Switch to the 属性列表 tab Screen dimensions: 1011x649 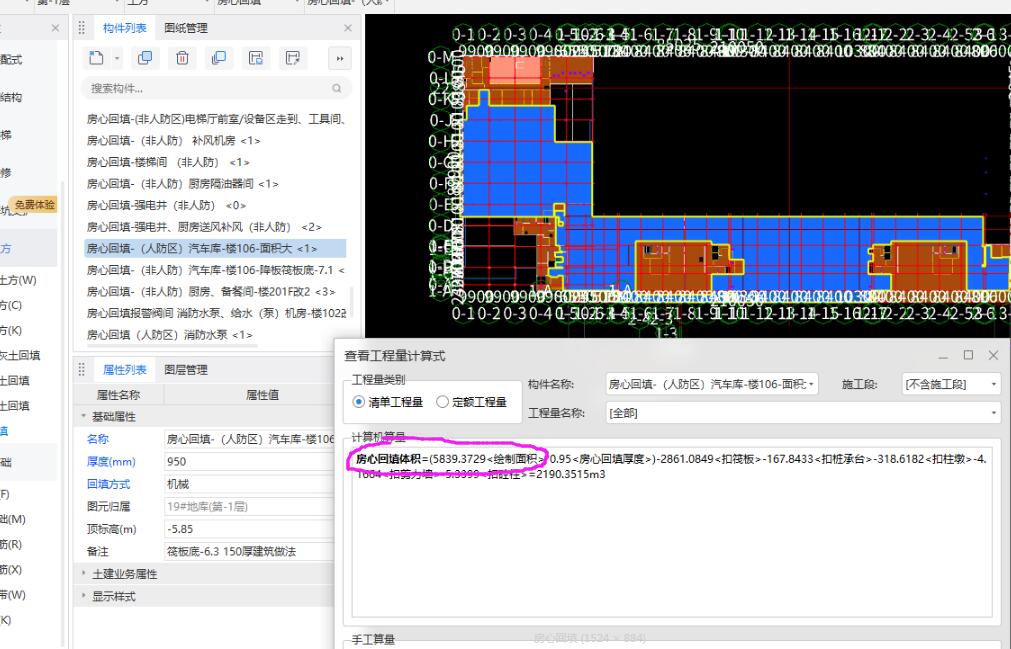(124, 369)
